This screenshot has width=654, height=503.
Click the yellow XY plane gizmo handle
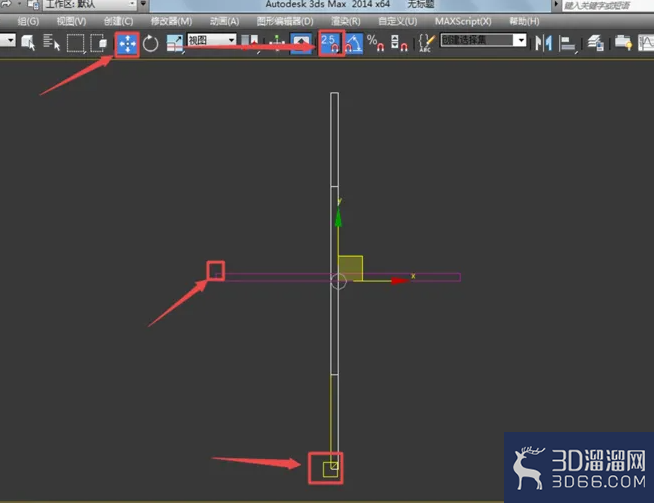(350, 268)
